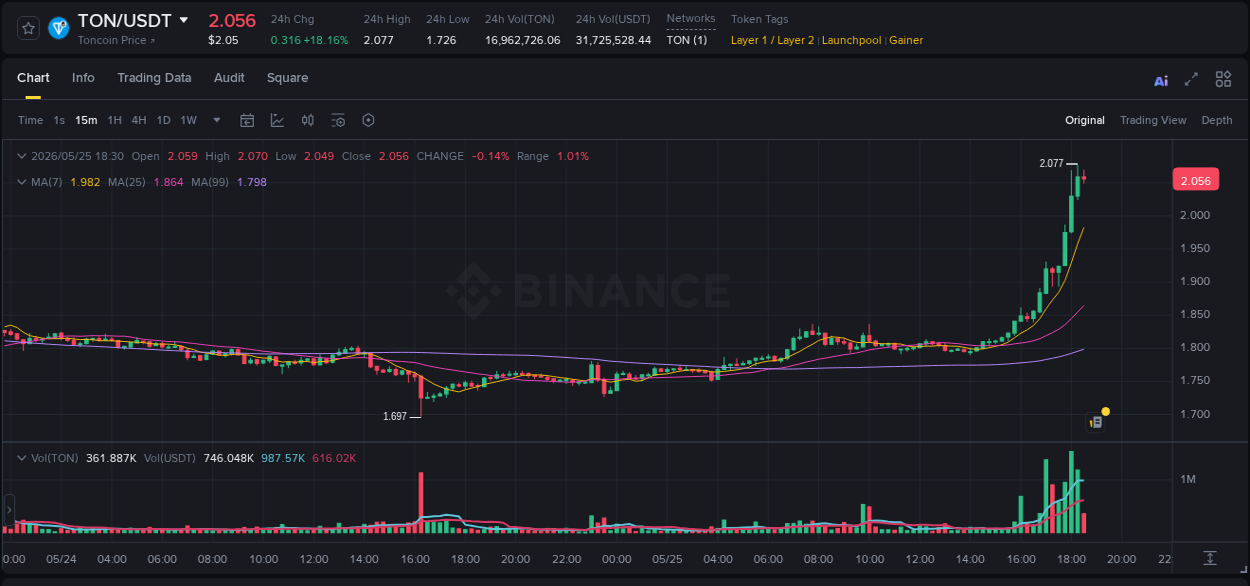The width and height of the screenshot is (1250, 586).
Task: Select the 1W interval
Action: tap(188, 120)
